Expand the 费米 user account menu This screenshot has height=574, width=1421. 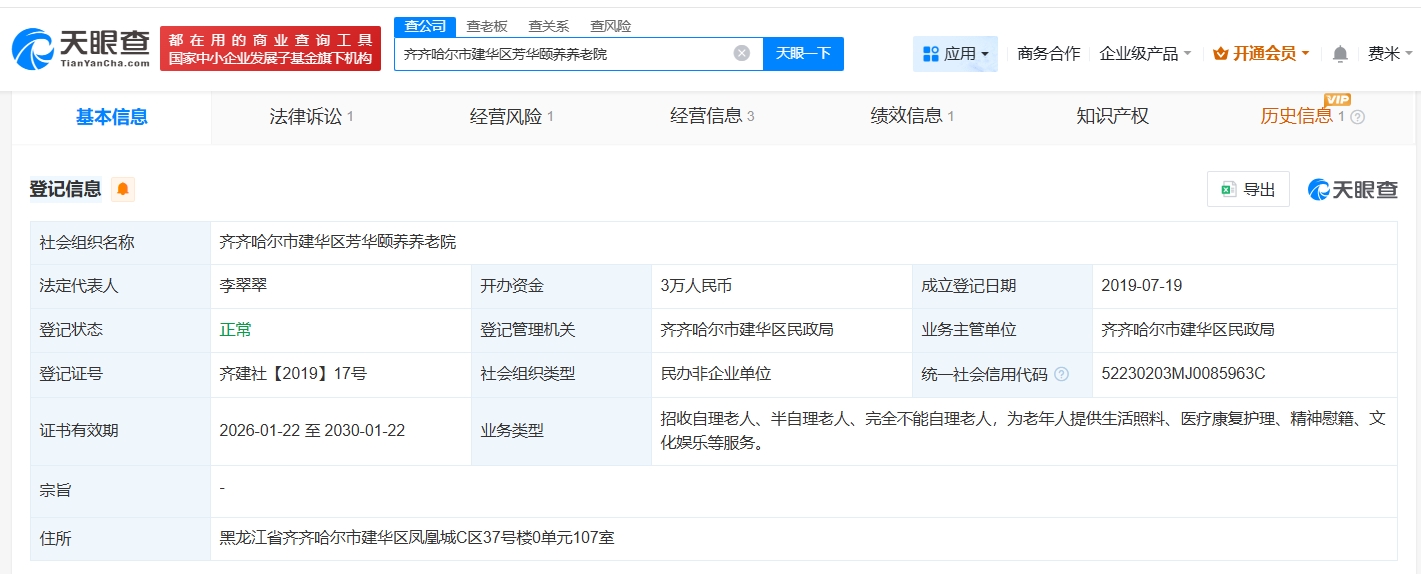(1390, 54)
